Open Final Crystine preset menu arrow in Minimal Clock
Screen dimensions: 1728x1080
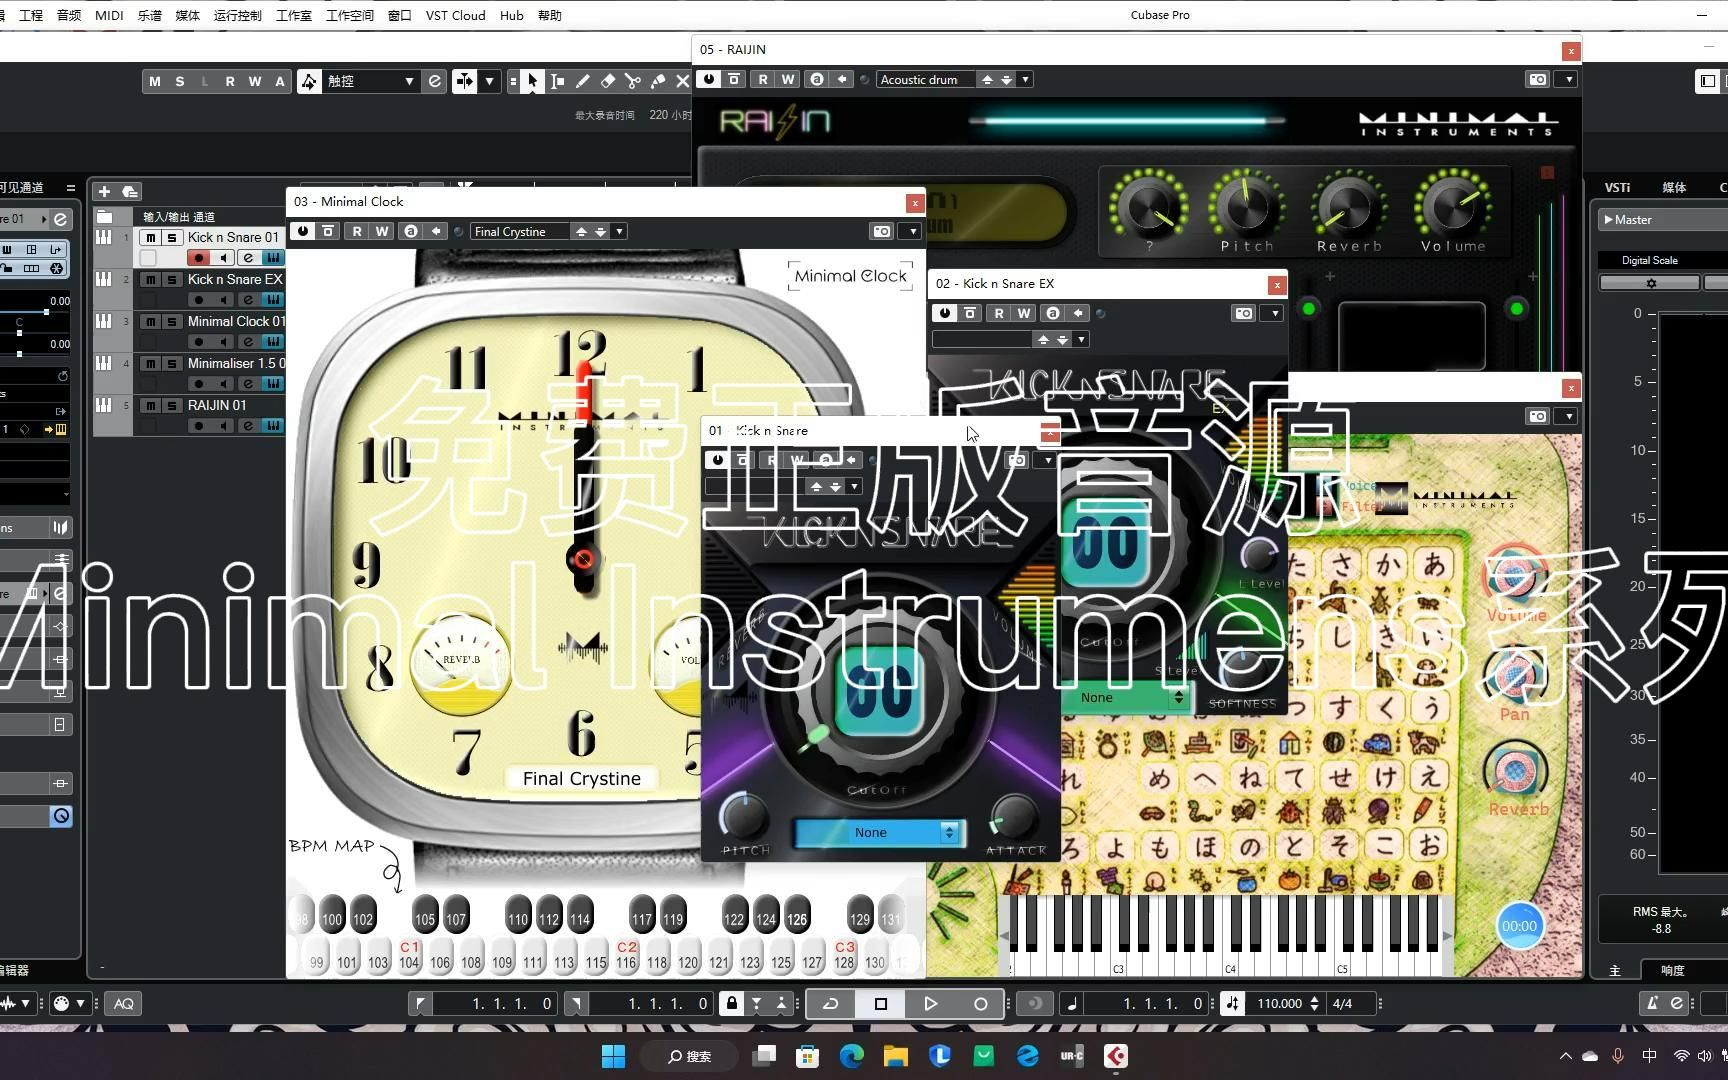[620, 231]
